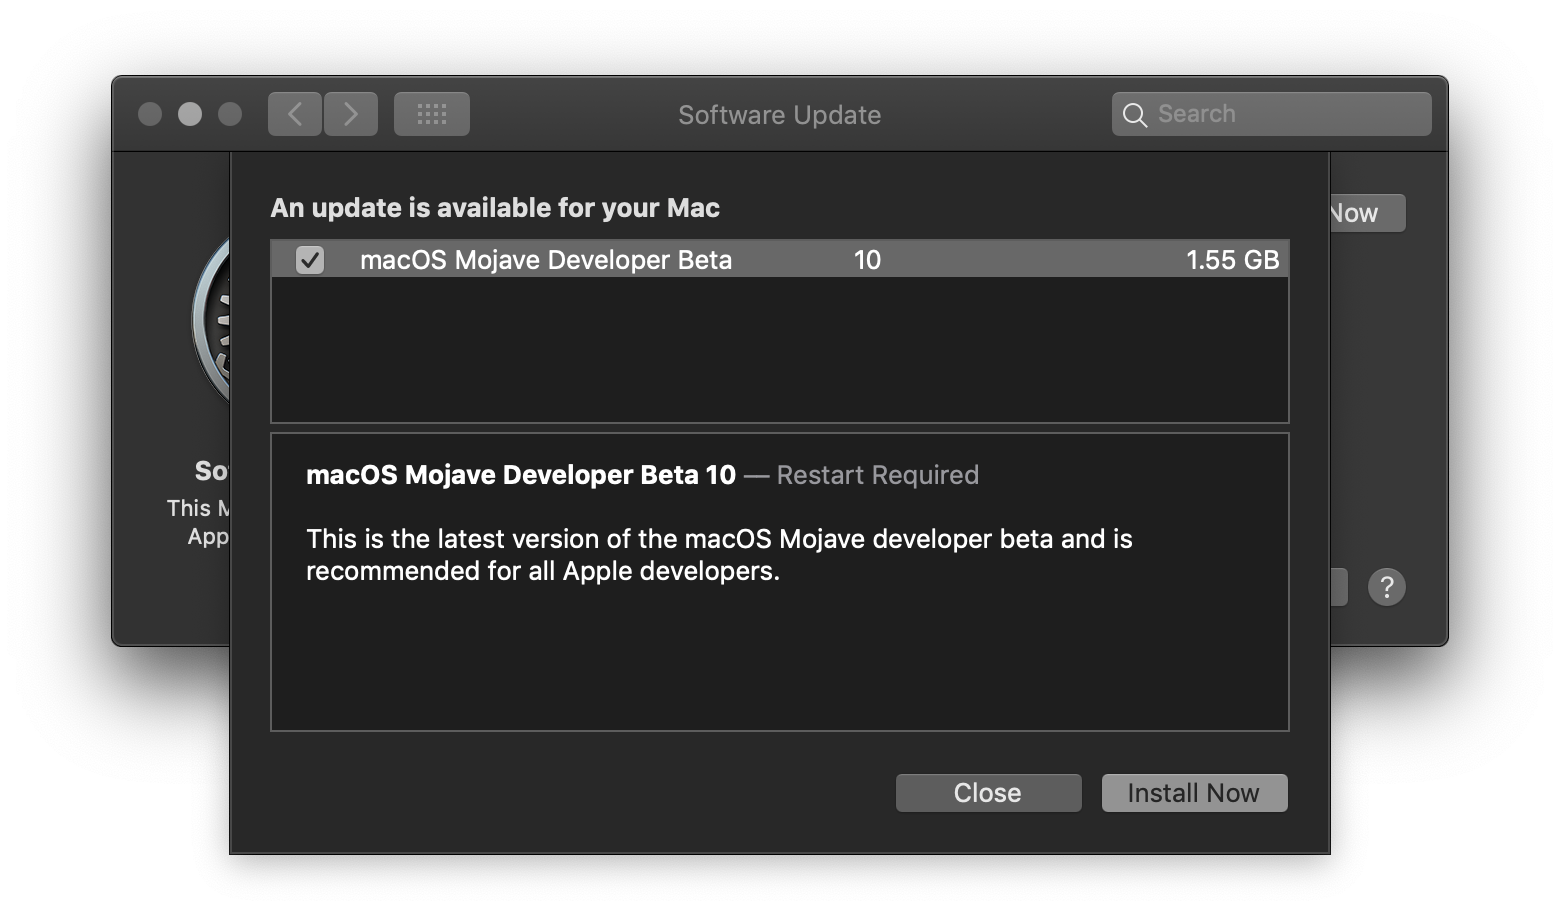Click the partially hidden Now button in the background window
This screenshot has height=908, width=1560.
coord(1367,213)
